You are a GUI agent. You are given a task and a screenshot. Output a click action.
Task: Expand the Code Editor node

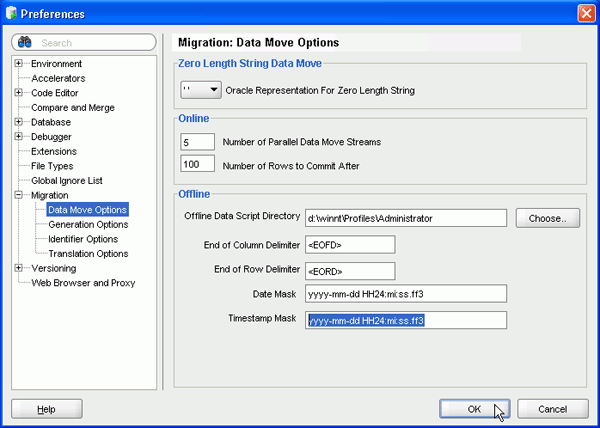[x=19, y=93]
